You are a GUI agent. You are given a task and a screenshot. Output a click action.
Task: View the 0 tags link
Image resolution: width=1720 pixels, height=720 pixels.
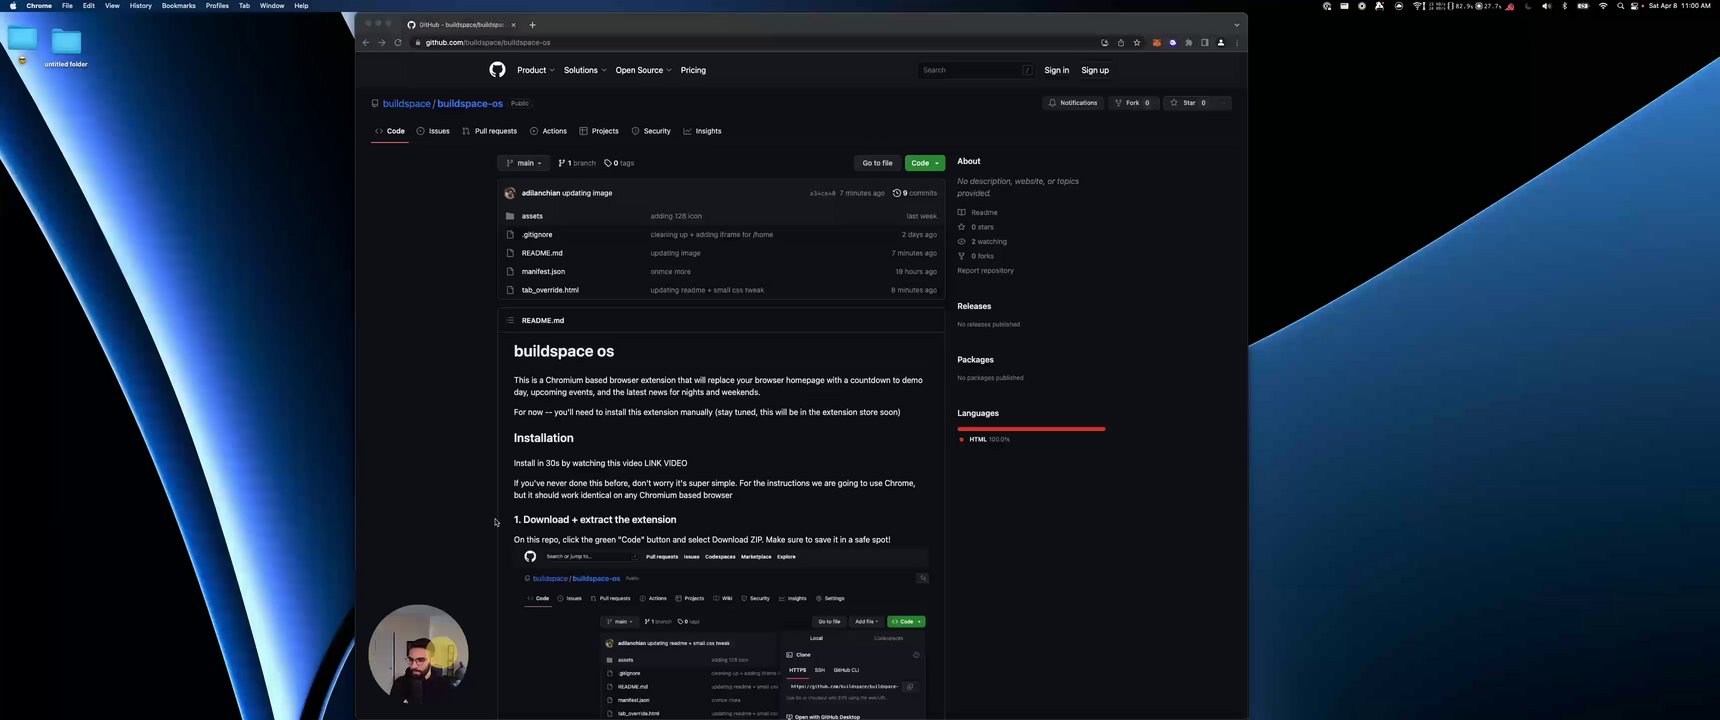(620, 163)
